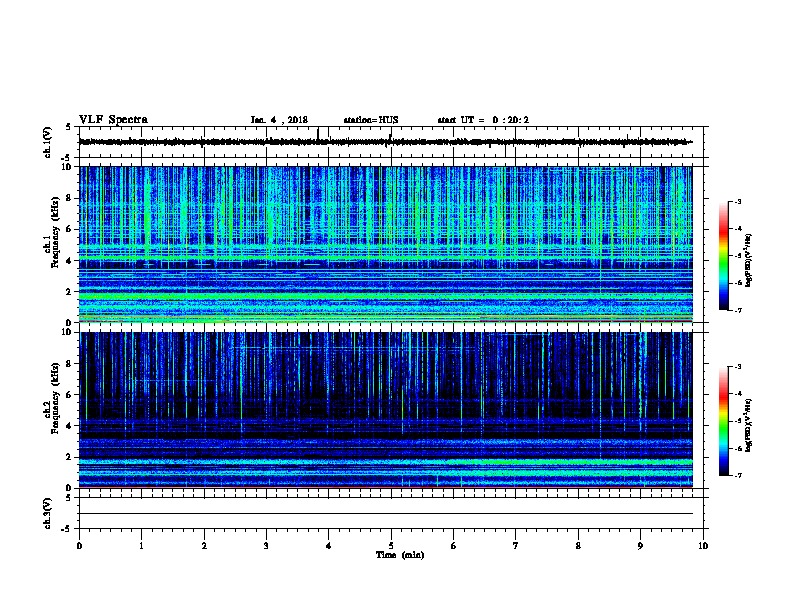The width and height of the screenshot is (792, 612).
Task: Click the "1" tick on the time axis
Action: click(x=141, y=546)
